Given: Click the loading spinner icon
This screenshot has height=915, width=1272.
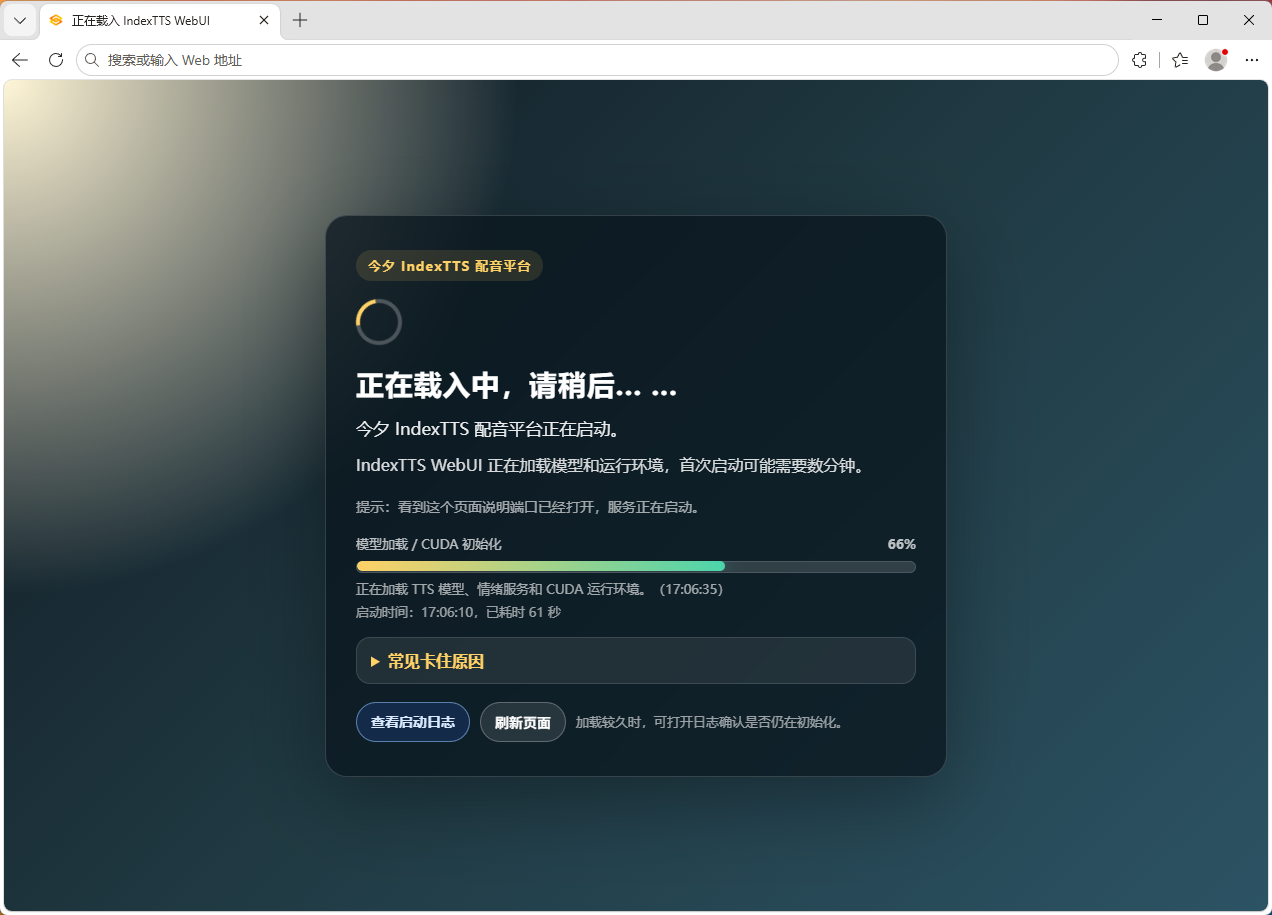Looking at the screenshot, I should click(379, 322).
